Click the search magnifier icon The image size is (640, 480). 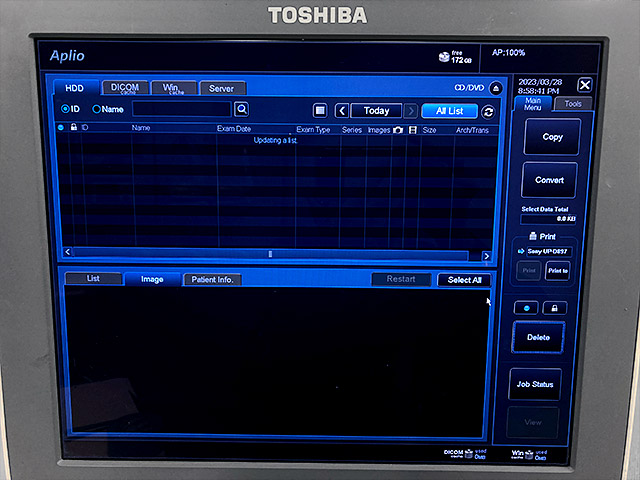(x=242, y=109)
